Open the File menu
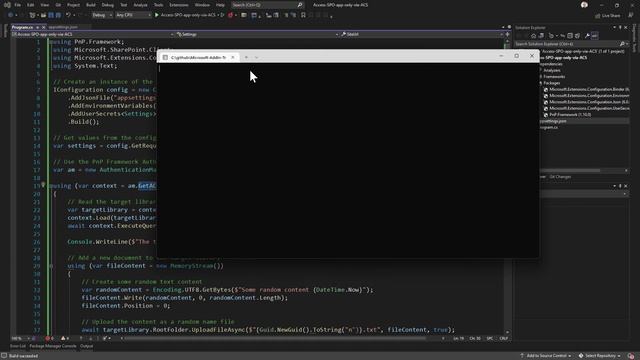Image resolution: width=640 pixels, height=360 pixels. click(18, 5)
